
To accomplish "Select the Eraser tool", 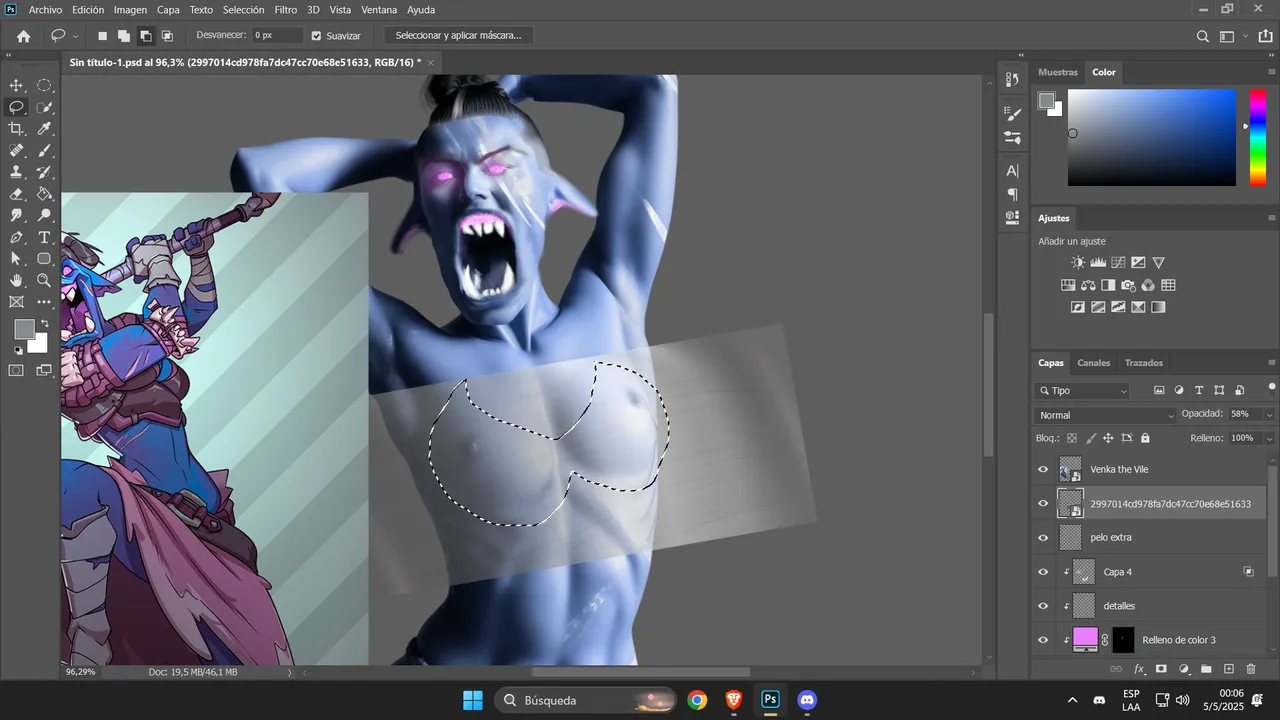I will click(16, 194).
